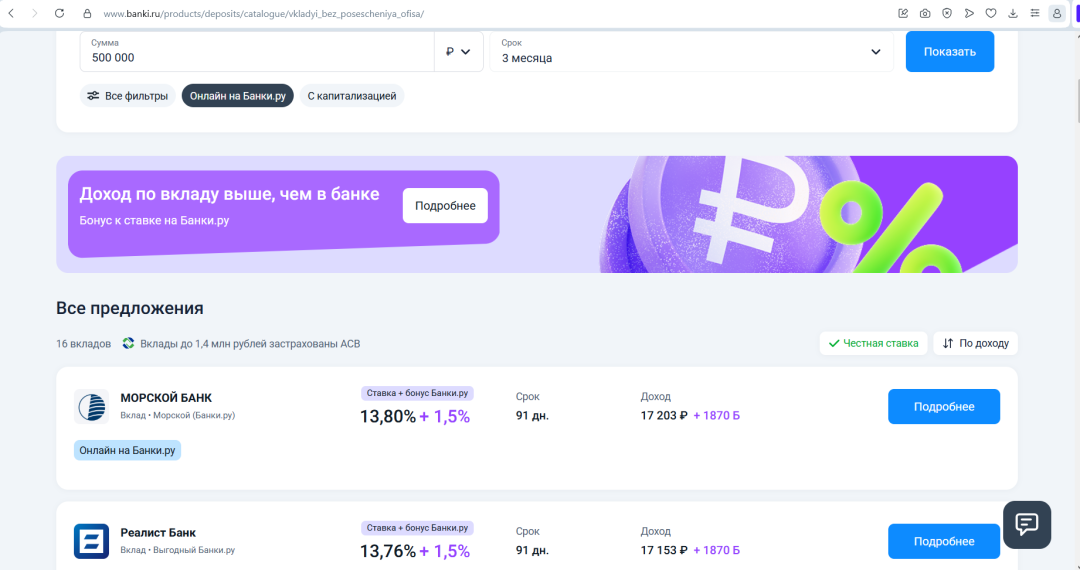This screenshot has height=570, width=1080.
Task: Toggle the 'Онлайн на Банки.ру' filter chip
Action: [237, 96]
